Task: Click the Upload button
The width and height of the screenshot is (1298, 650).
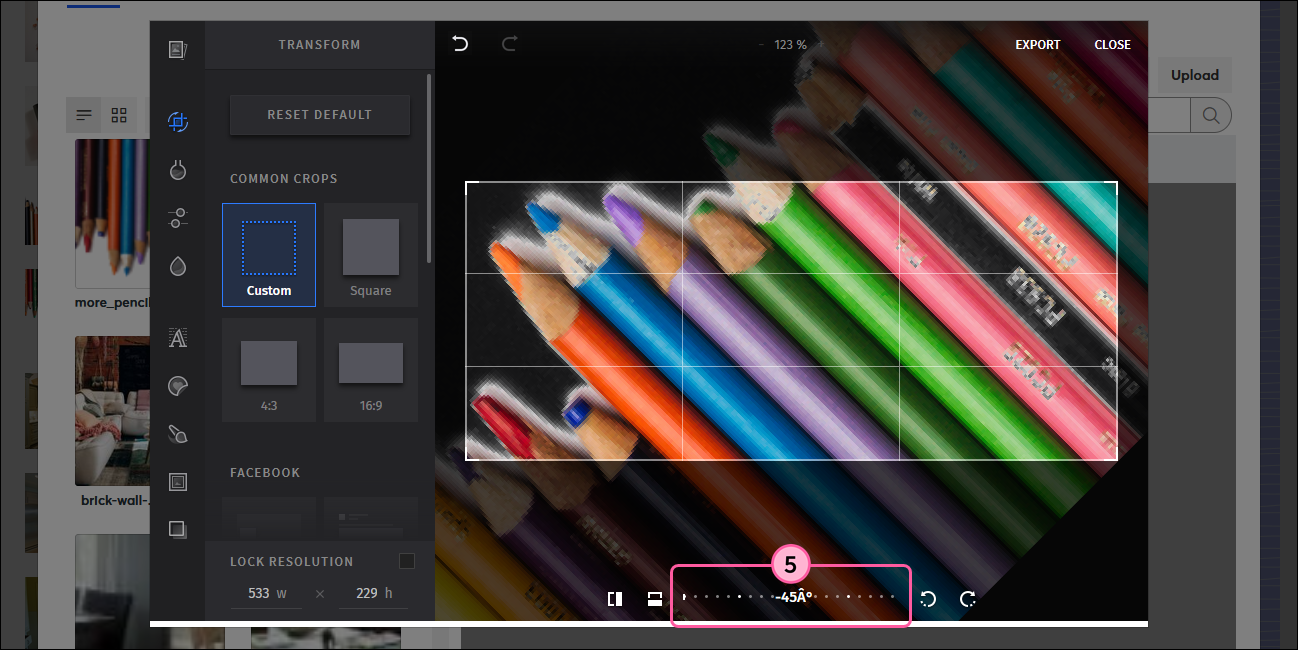Action: (x=1195, y=75)
